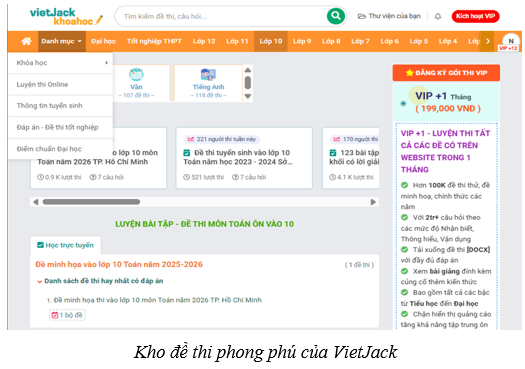Open the user avatar N
Viewport: 525px width, 369px height.
511,41
